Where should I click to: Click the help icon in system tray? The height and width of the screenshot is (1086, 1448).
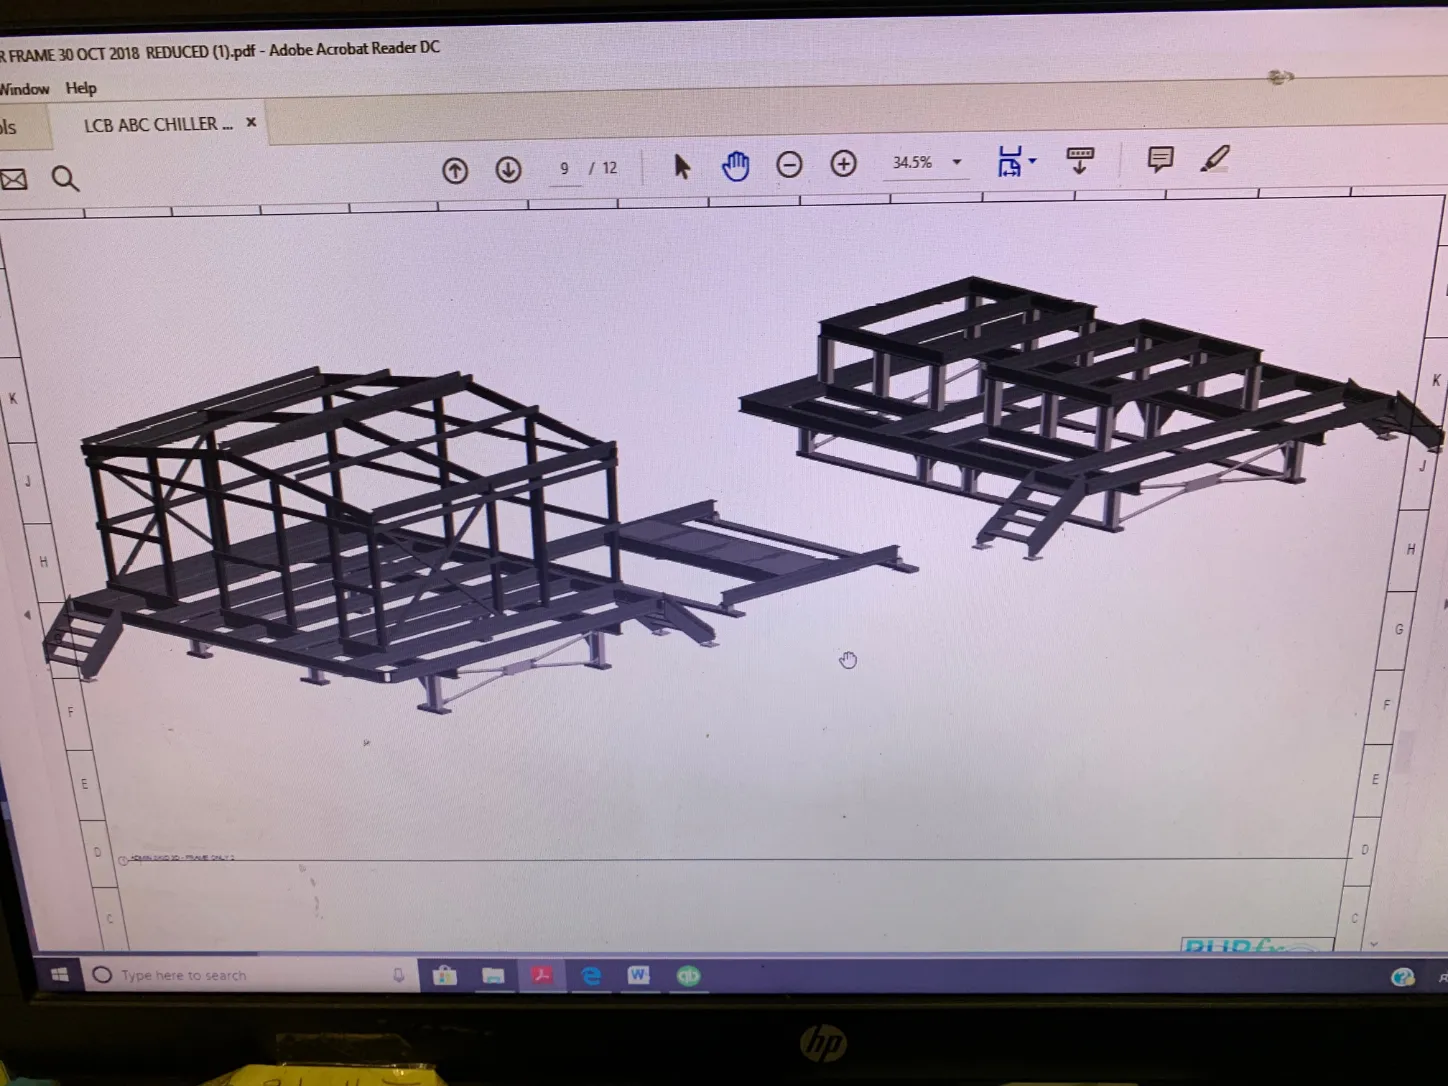pos(1402,977)
